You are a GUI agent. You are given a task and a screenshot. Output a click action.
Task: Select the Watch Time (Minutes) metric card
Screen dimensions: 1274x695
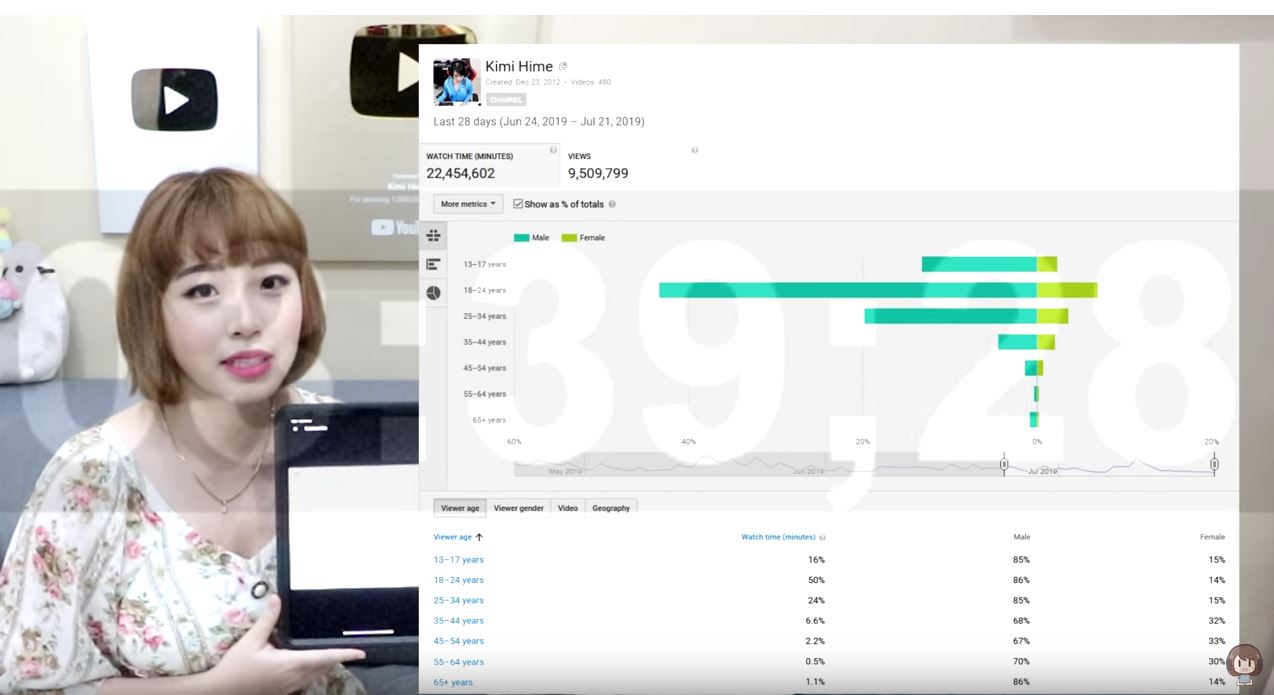[490, 165]
